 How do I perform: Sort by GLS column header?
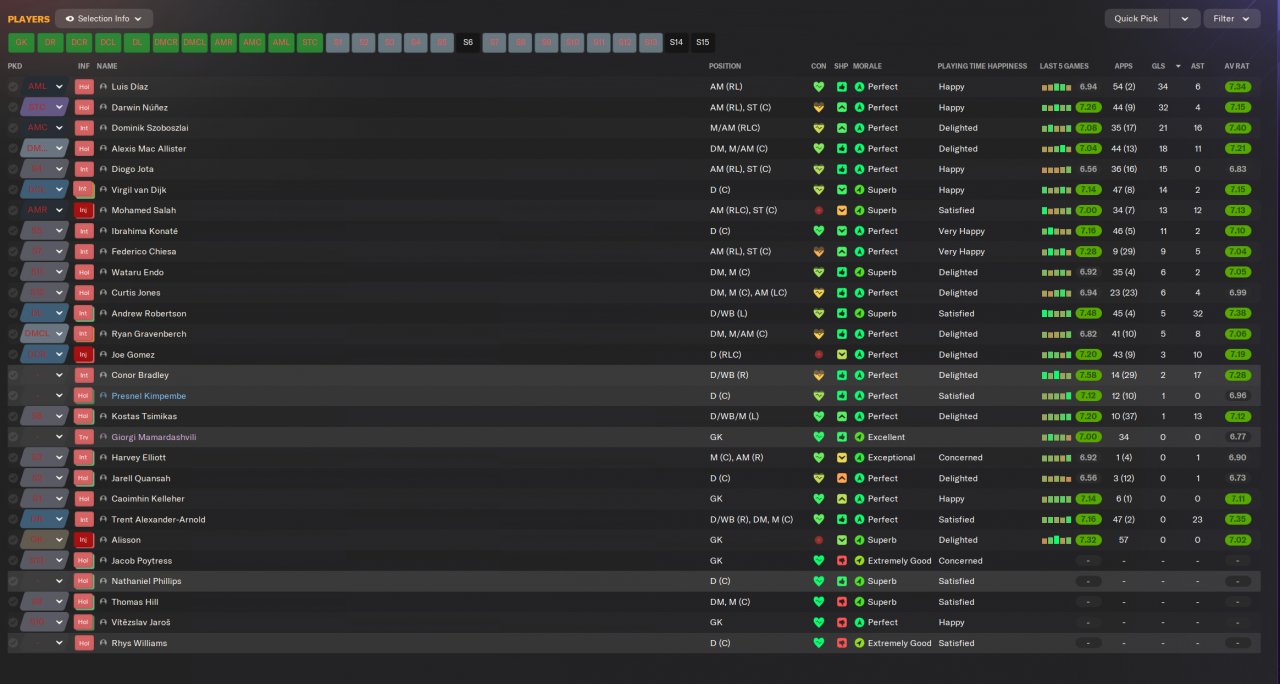click(x=1158, y=66)
